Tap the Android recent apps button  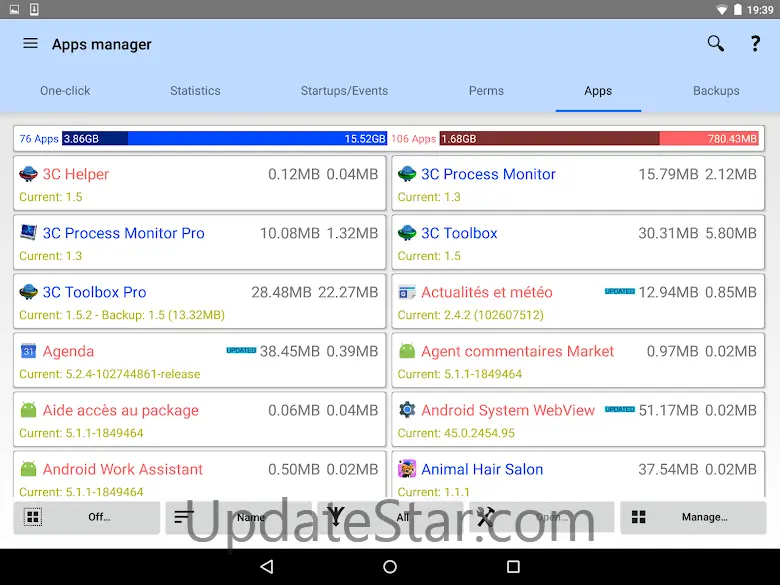pos(513,567)
